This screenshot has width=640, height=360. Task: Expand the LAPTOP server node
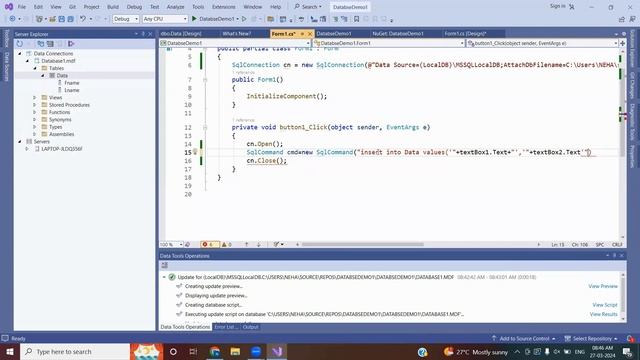27,149
